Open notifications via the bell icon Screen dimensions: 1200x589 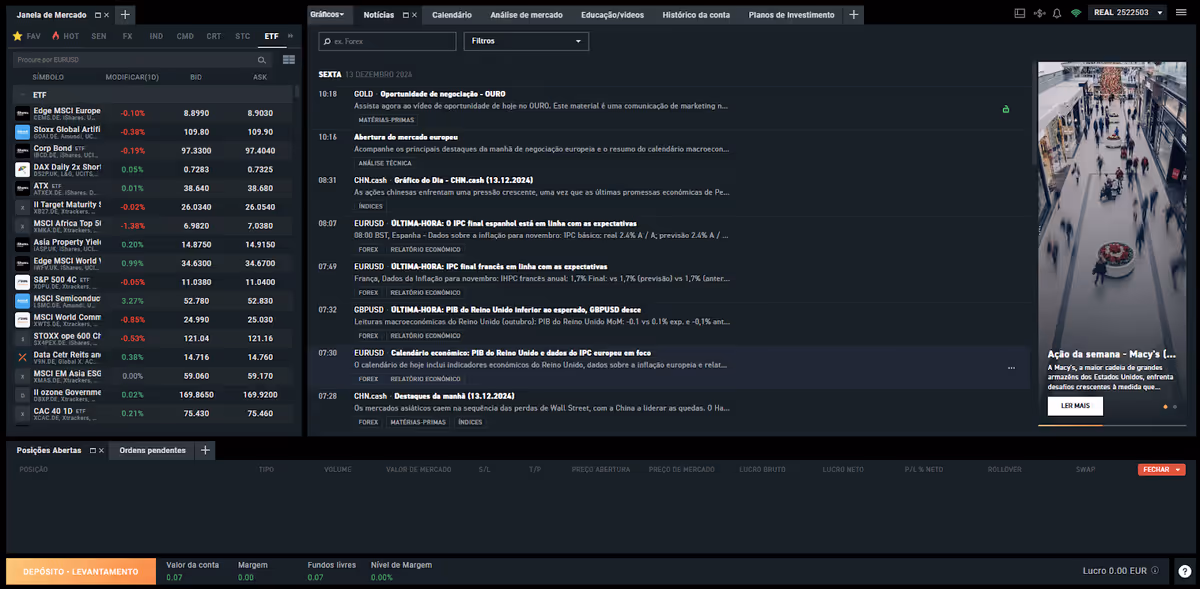(x=1057, y=13)
